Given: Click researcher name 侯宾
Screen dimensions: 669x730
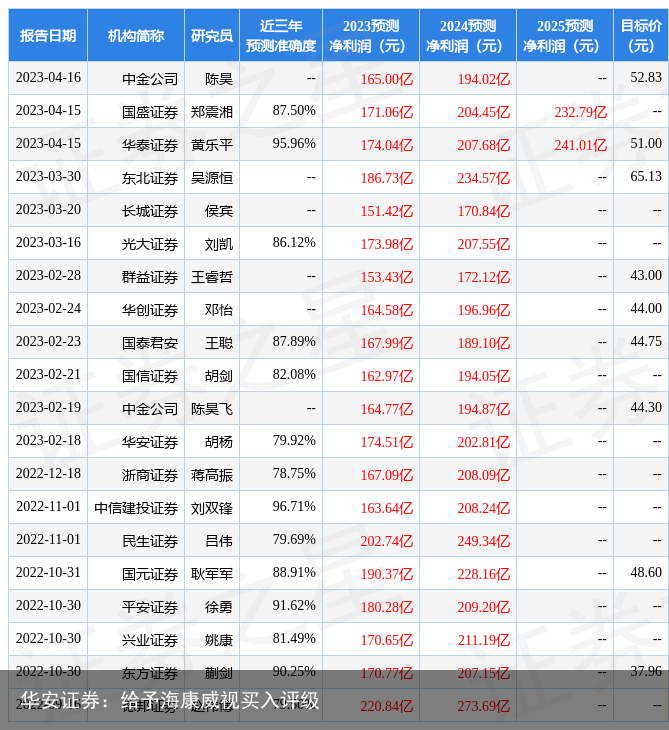Looking at the screenshot, I should pos(219,211).
